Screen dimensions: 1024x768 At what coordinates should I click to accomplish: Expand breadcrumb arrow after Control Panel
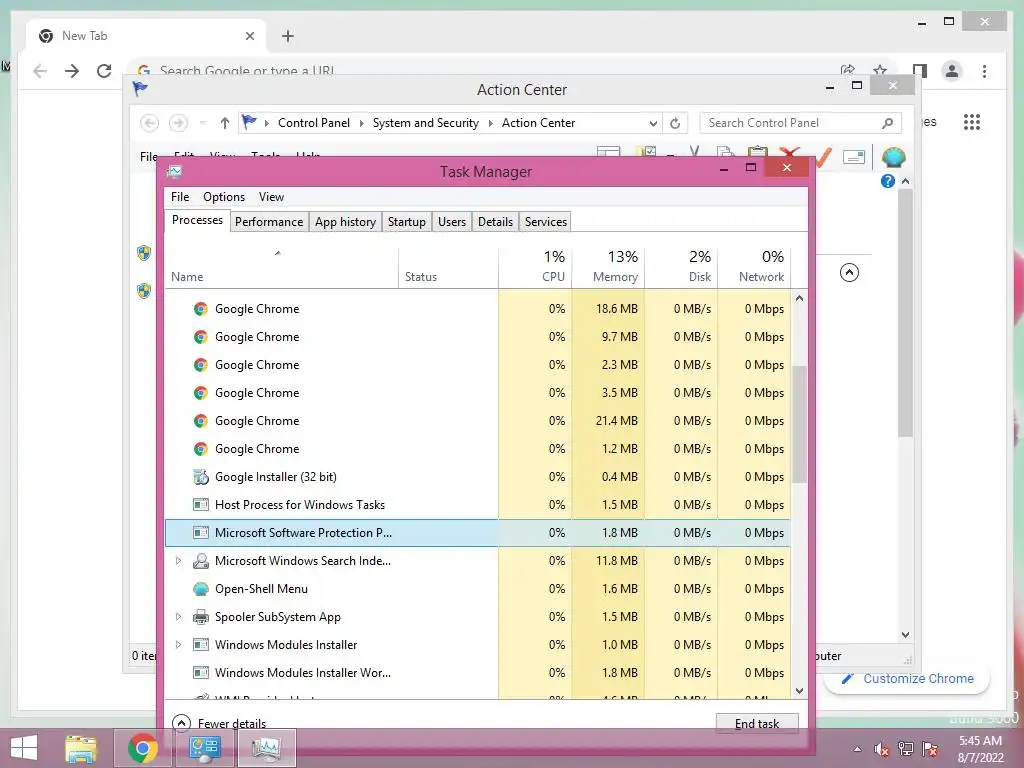(362, 123)
